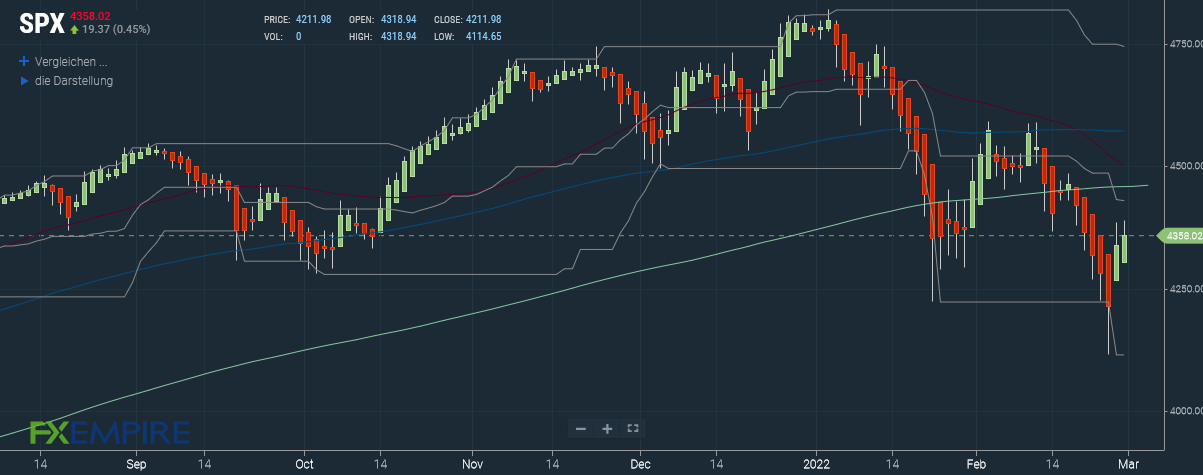Image resolution: width=1203 pixels, height=475 pixels.
Task: Click the 19.37 (0.45%) change text
Action: (x=116, y=29)
